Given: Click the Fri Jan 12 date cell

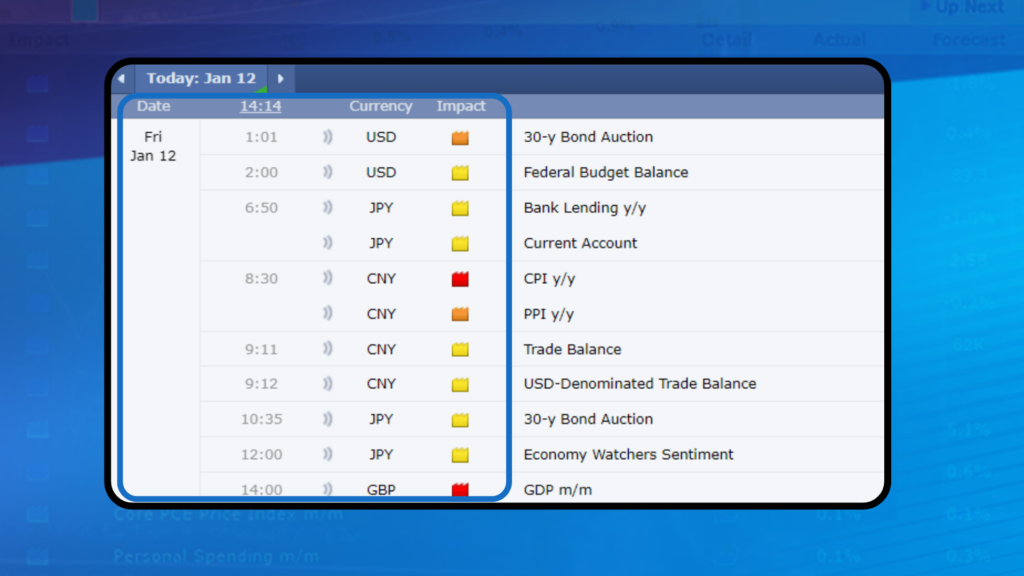Looking at the screenshot, I should pyautogui.click(x=153, y=146).
